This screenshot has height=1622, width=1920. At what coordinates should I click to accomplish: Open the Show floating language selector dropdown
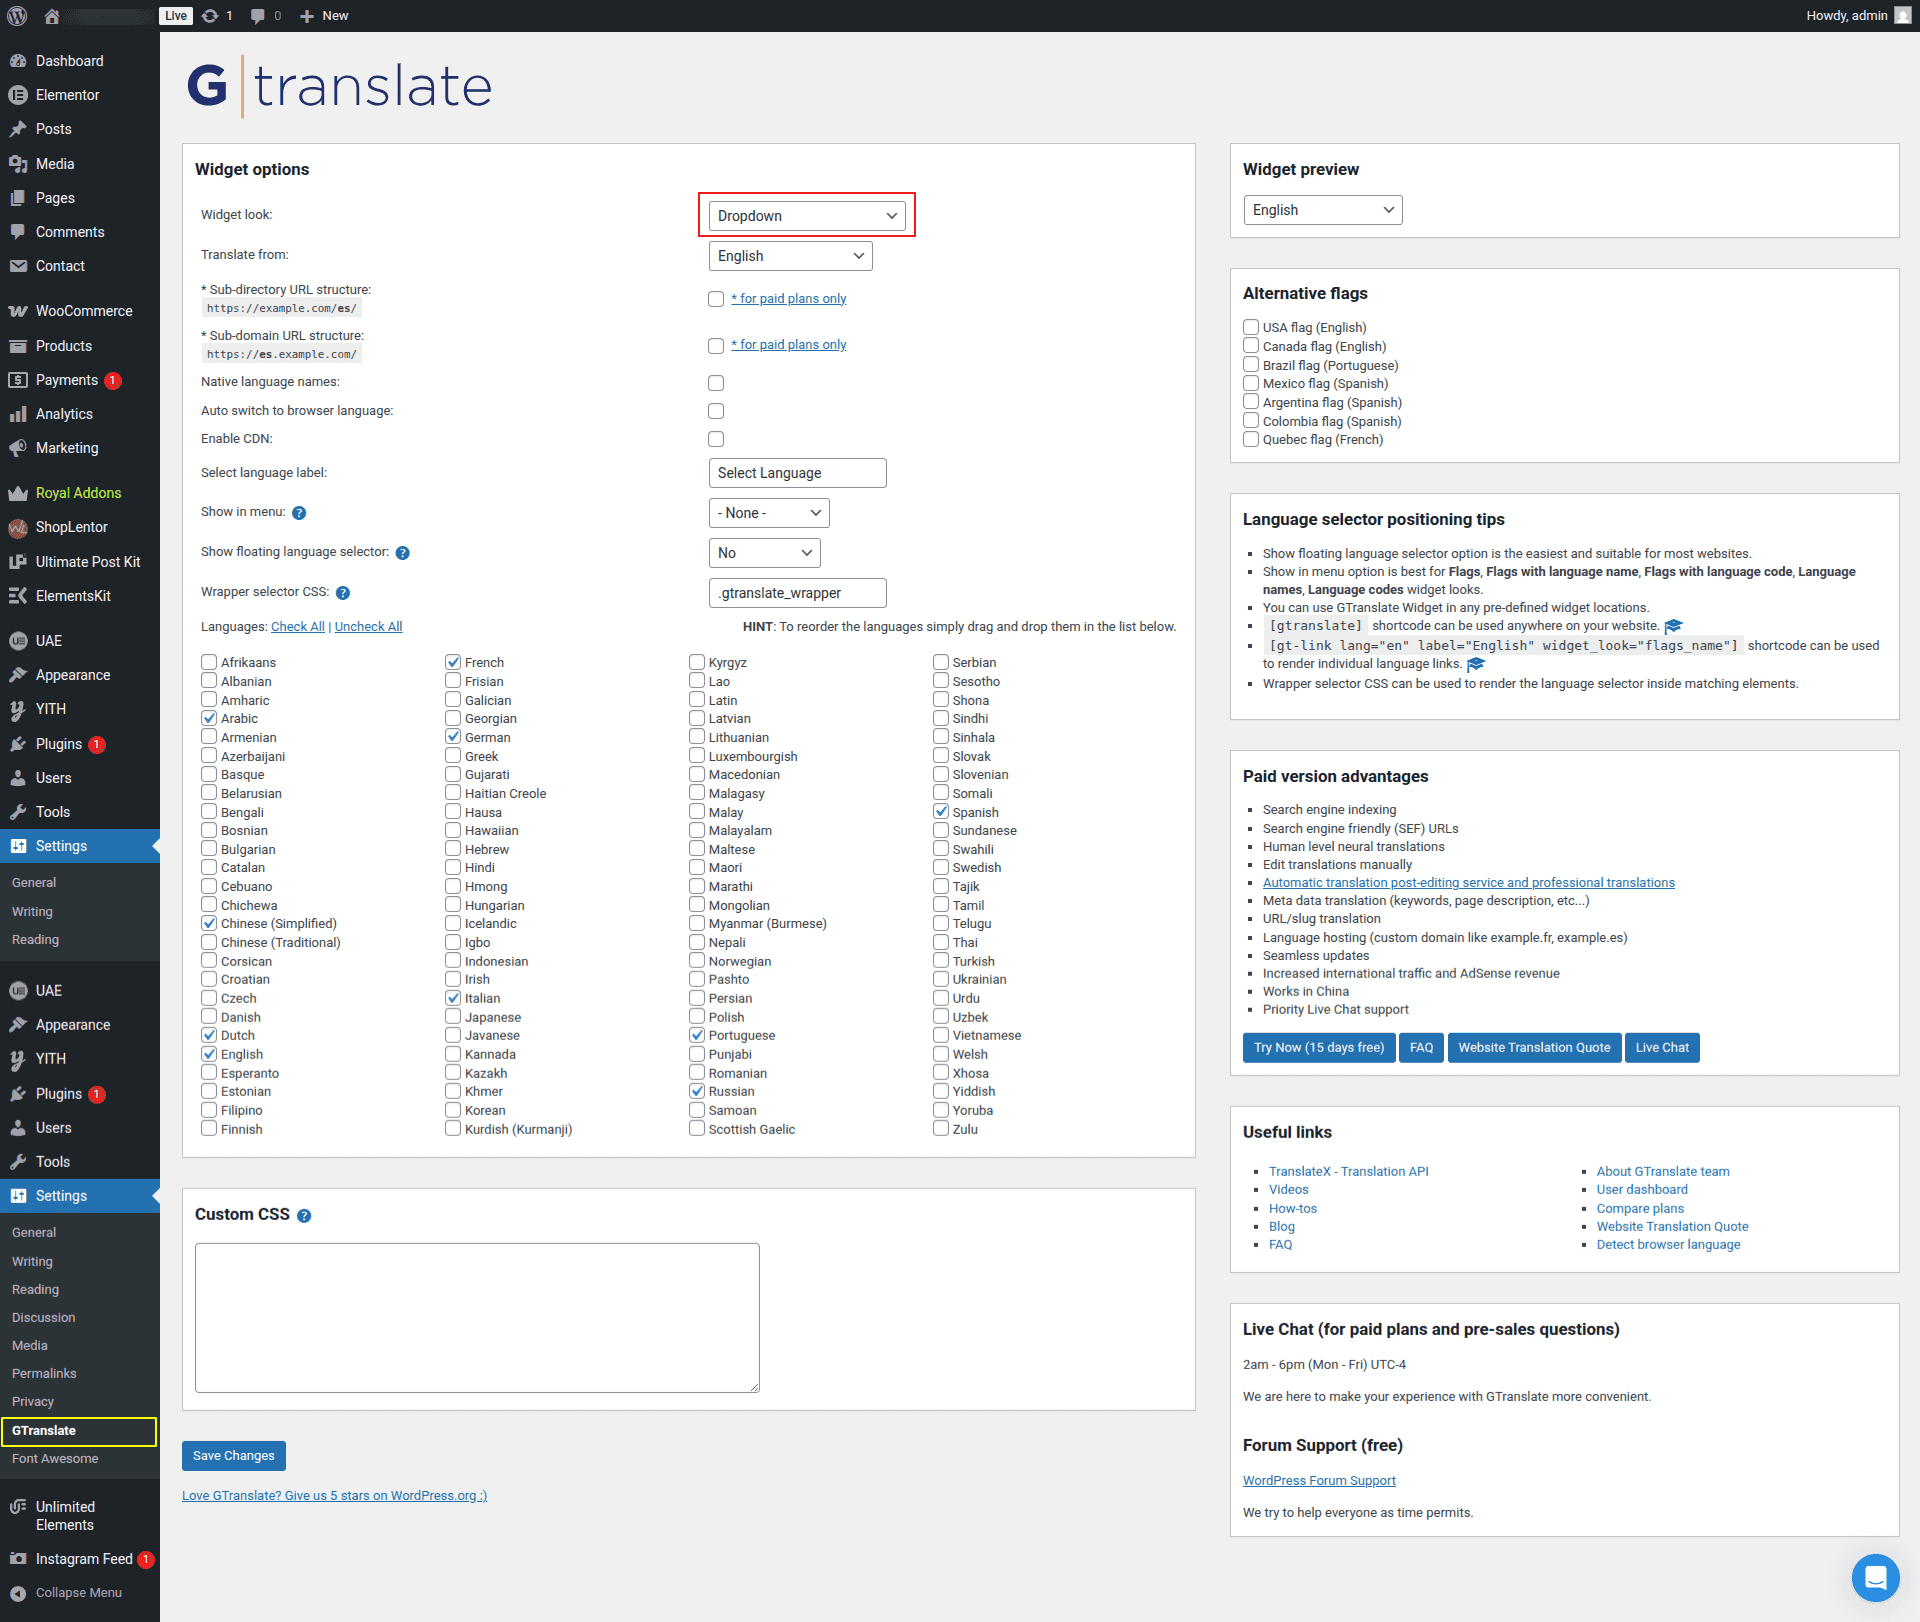pos(764,553)
